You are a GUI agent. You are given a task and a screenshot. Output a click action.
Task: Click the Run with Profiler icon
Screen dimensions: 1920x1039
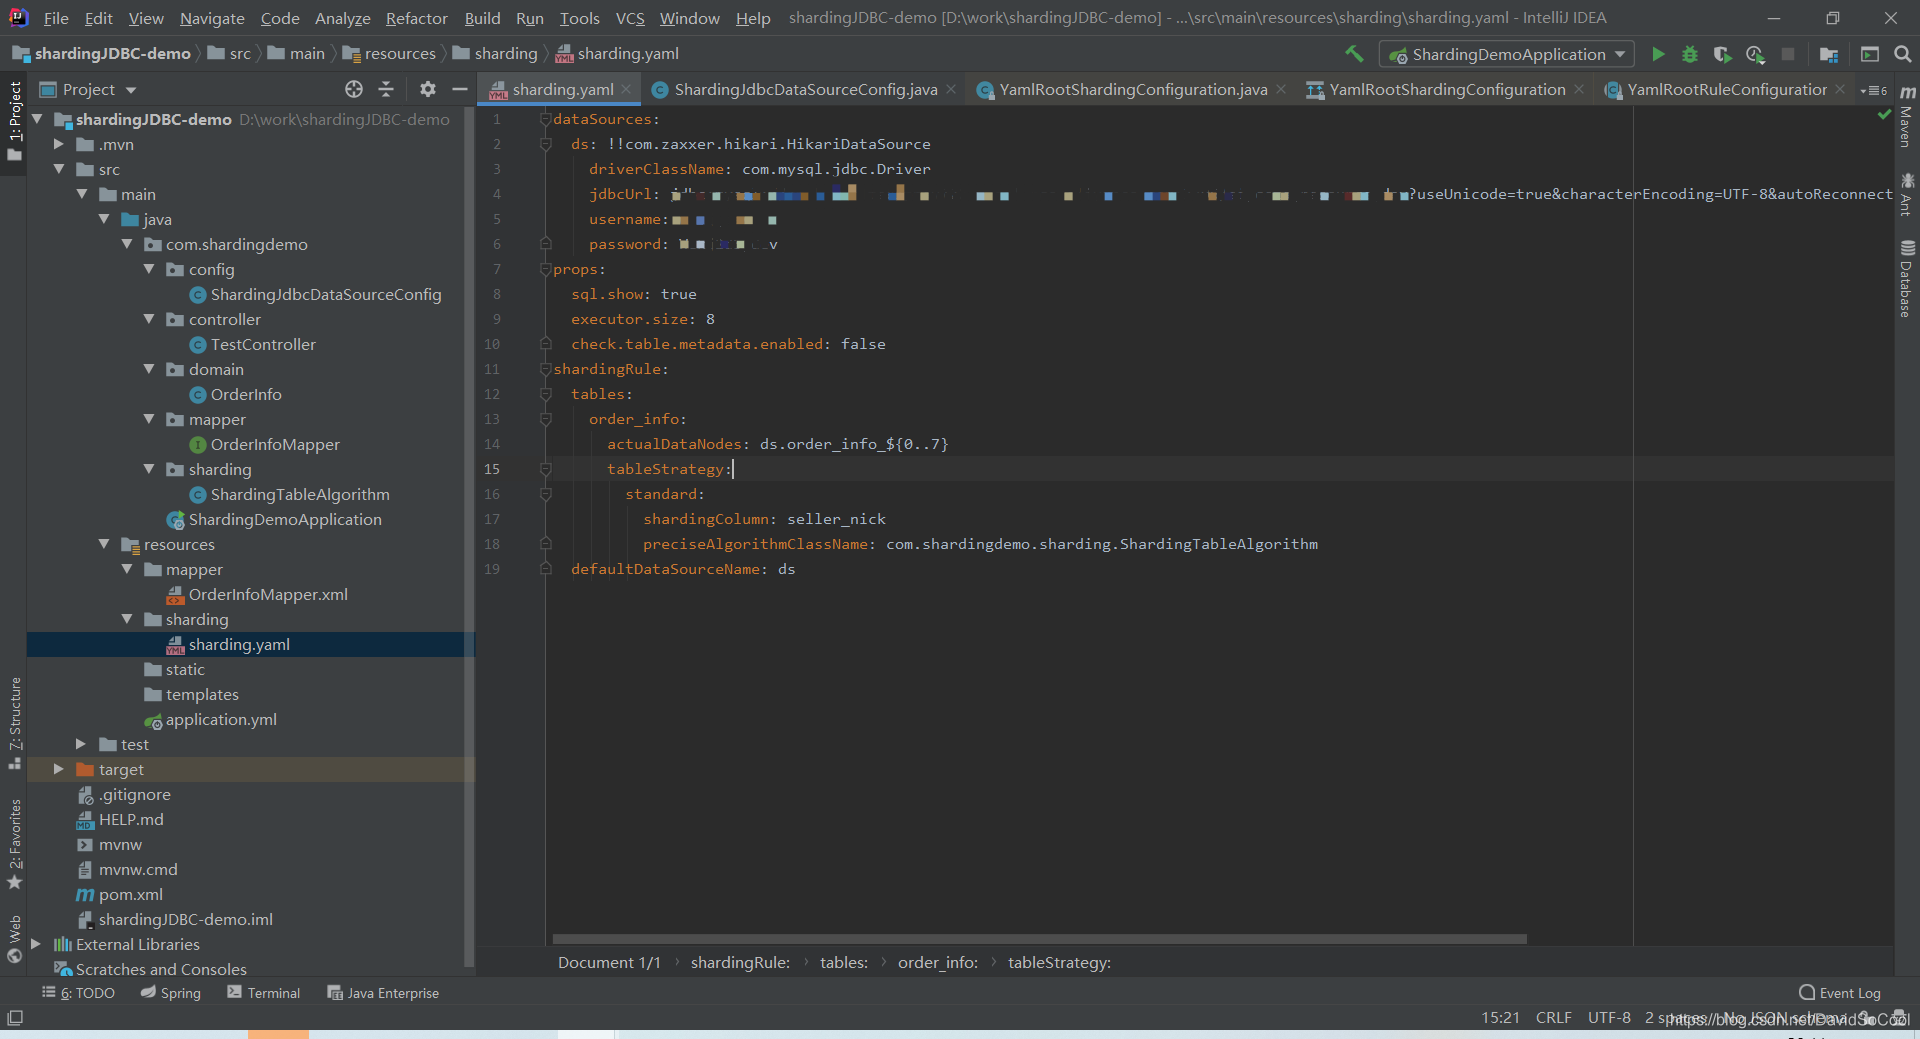pyautogui.click(x=1755, y=54)
